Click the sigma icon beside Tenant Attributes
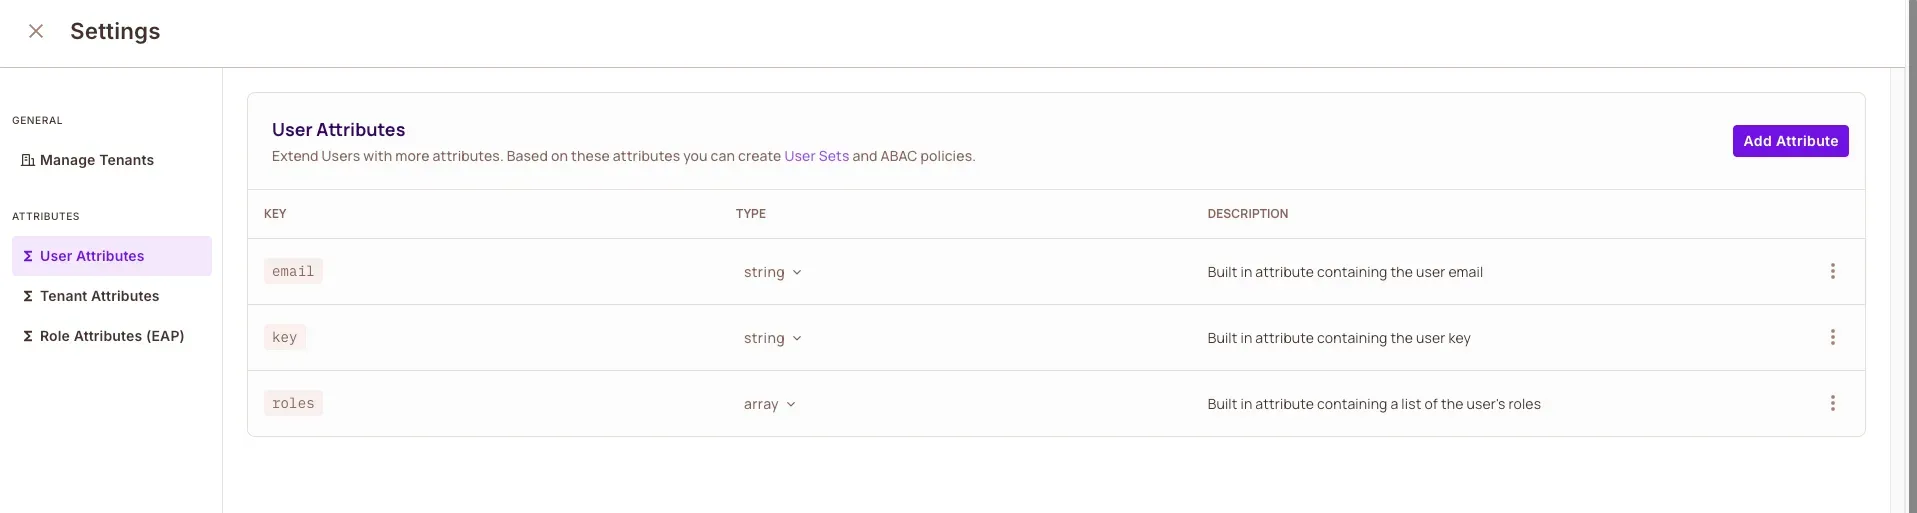Viewport: 1917px width, 513px height. click(28, 296)
